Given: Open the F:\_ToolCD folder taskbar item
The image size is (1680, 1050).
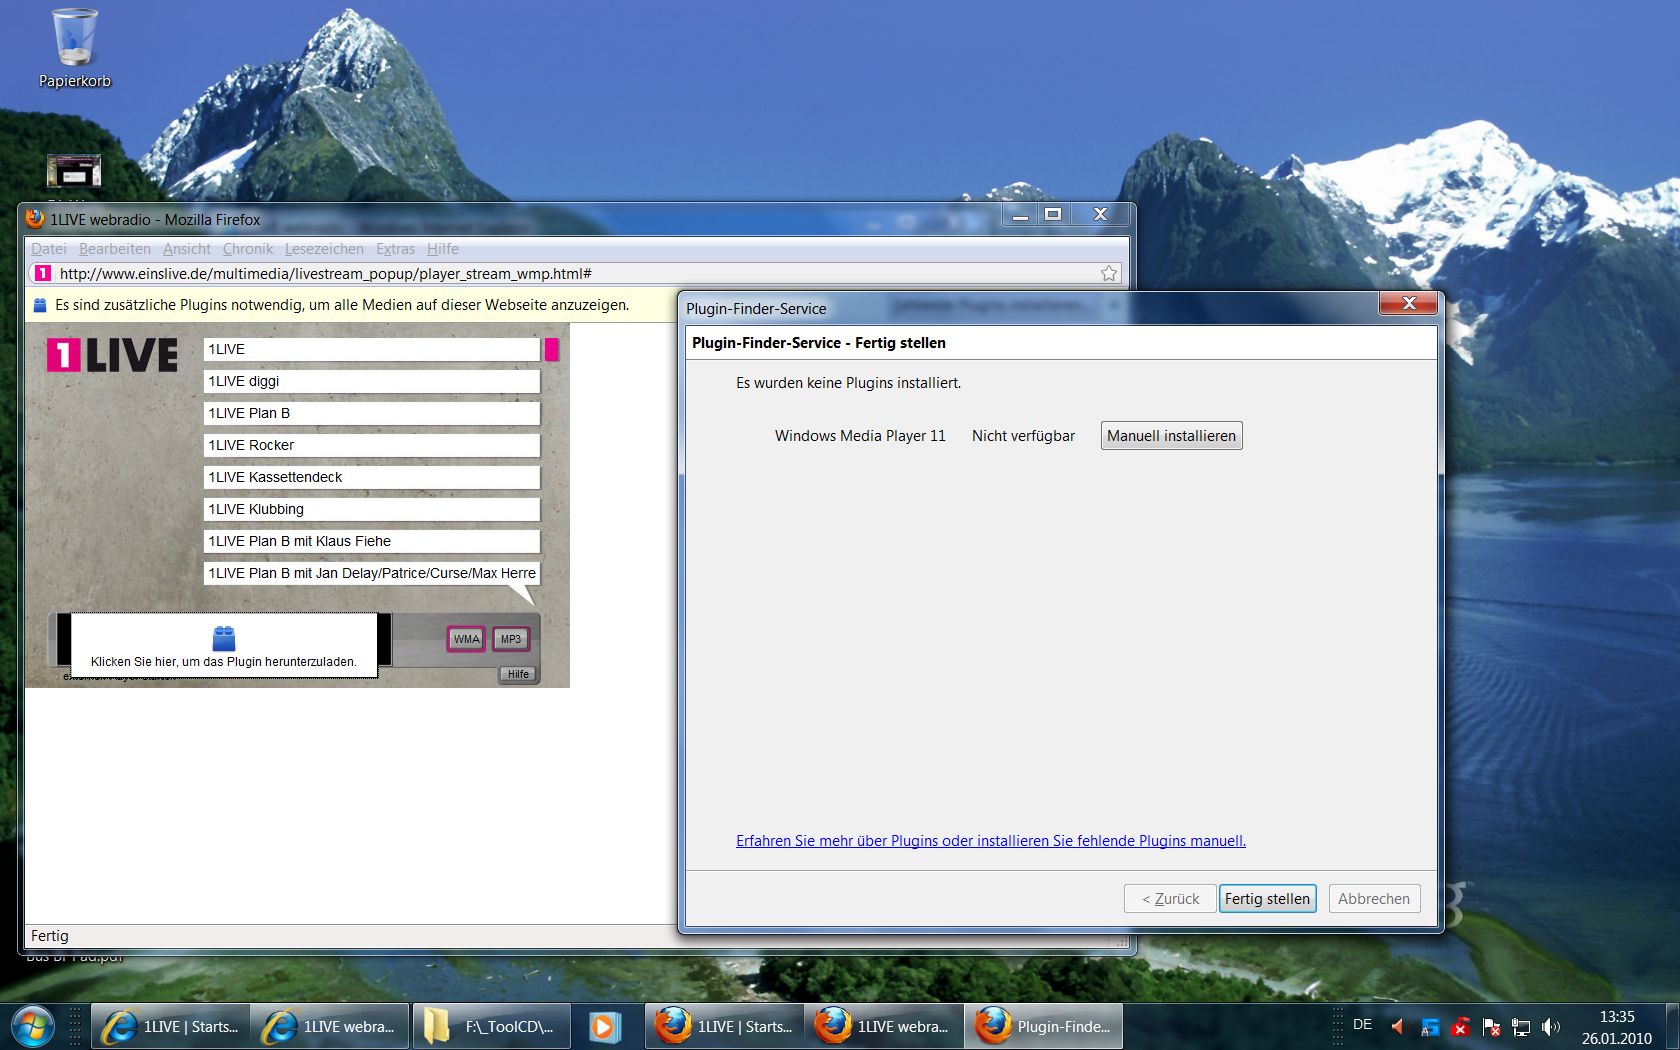Looking at the screenshot, I should 491,1027.
